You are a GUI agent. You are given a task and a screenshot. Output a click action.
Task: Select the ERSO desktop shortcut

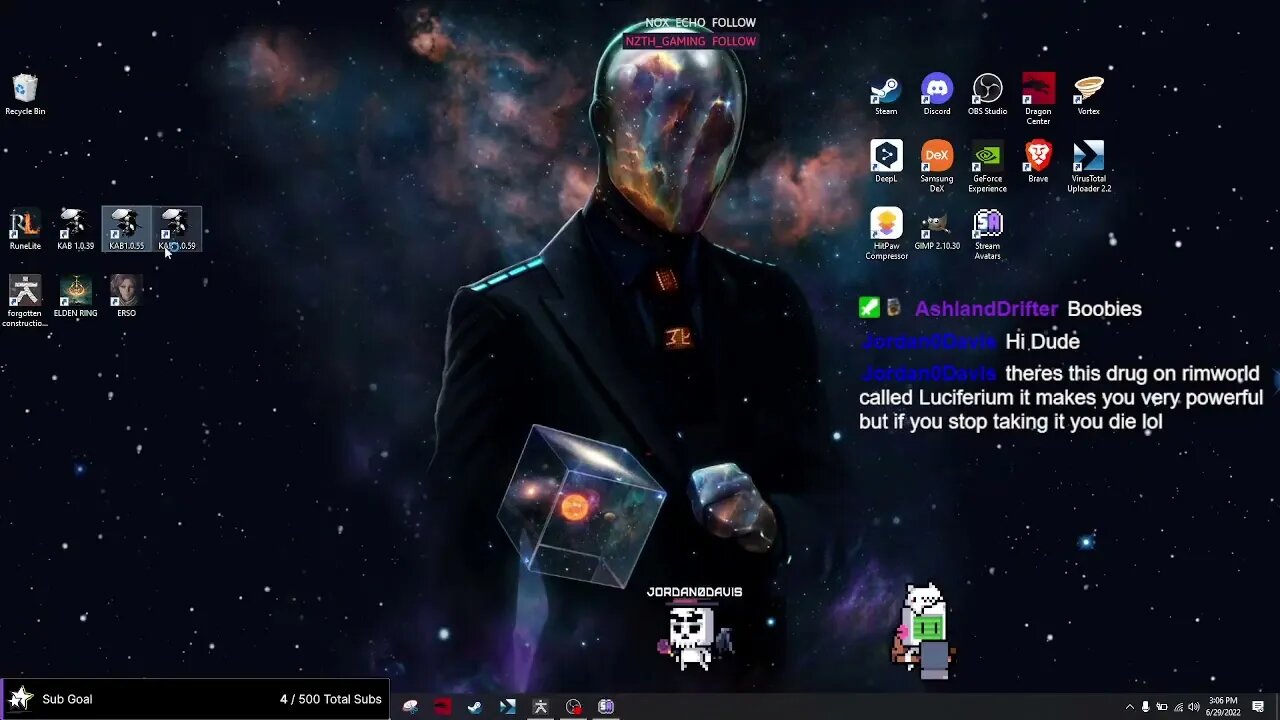[126, 297]
